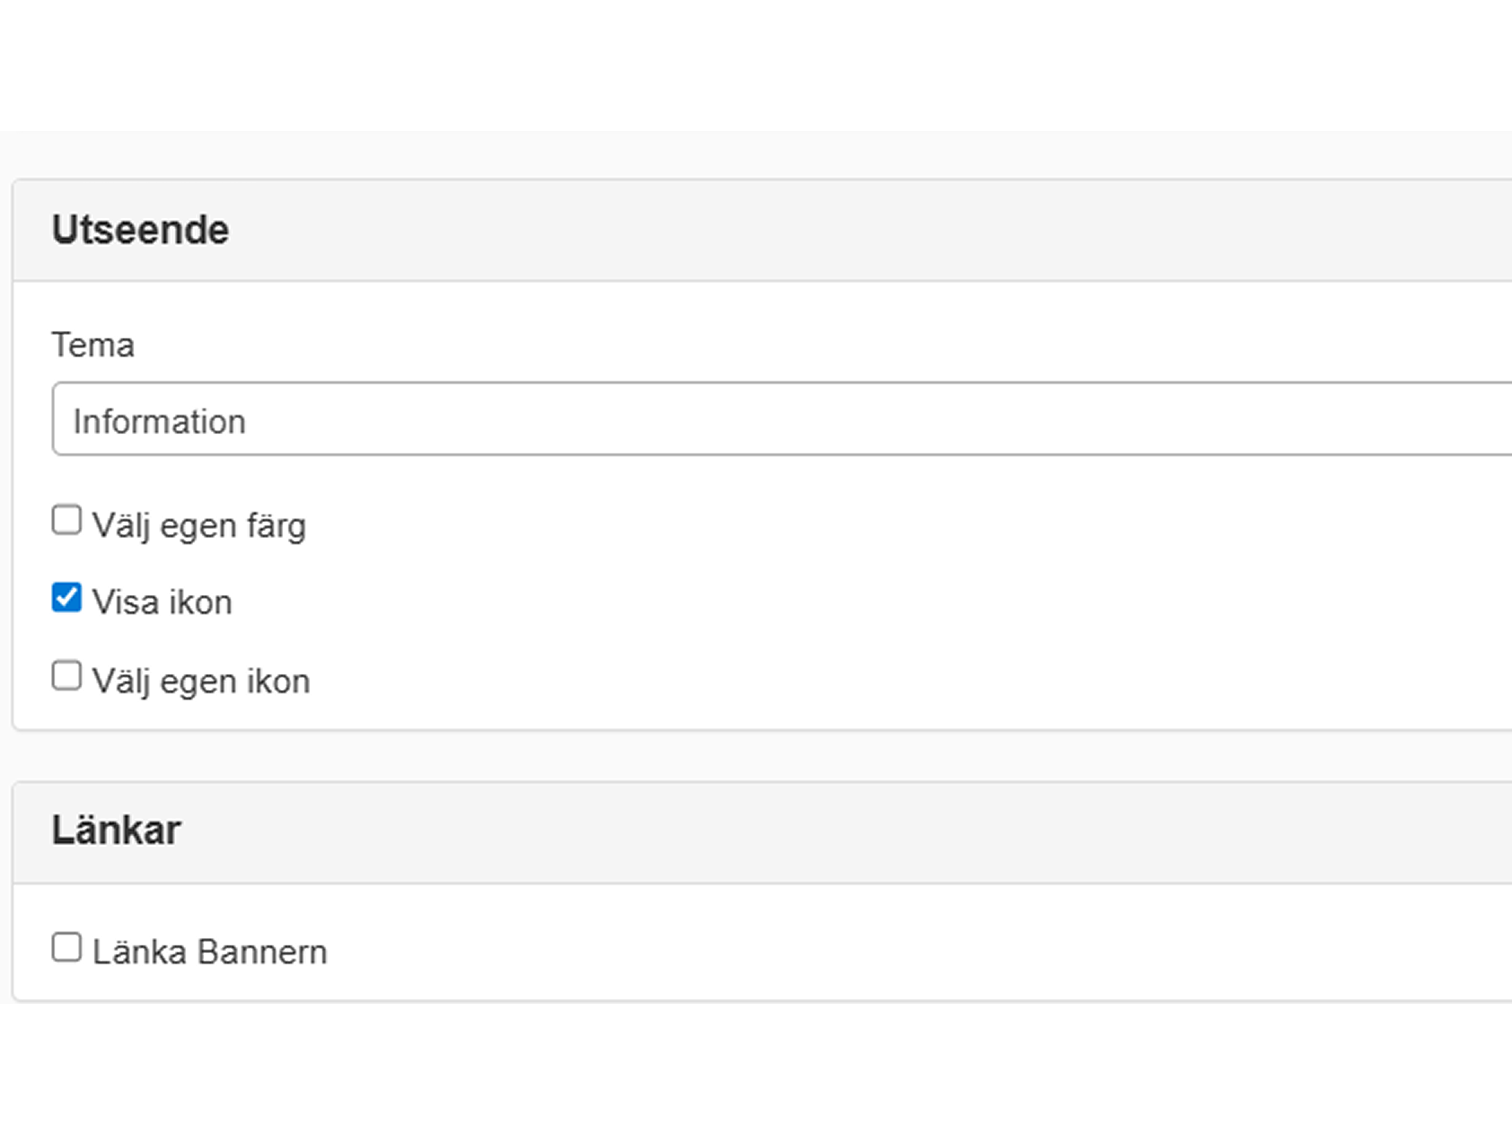Click the "Välj egen ikon" label text
The image size is (1512, 1133).
click(201, 682)
